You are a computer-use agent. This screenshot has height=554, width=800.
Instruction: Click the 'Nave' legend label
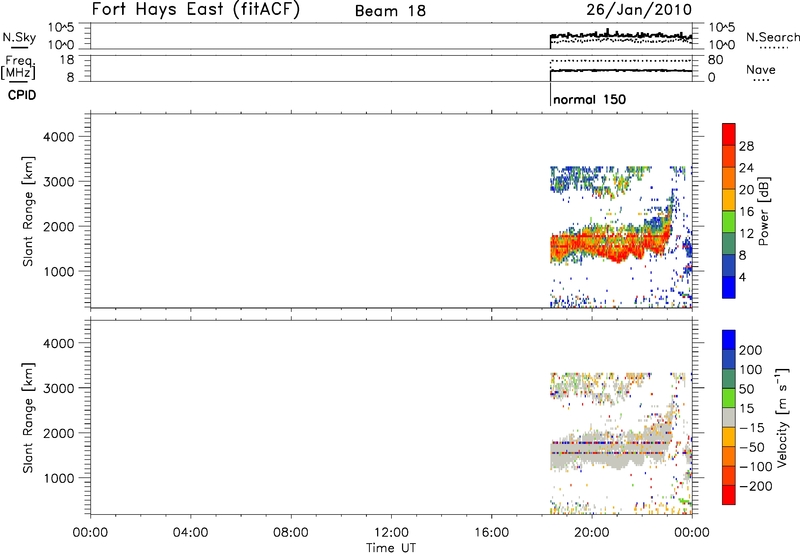click(x=760, y=70)
